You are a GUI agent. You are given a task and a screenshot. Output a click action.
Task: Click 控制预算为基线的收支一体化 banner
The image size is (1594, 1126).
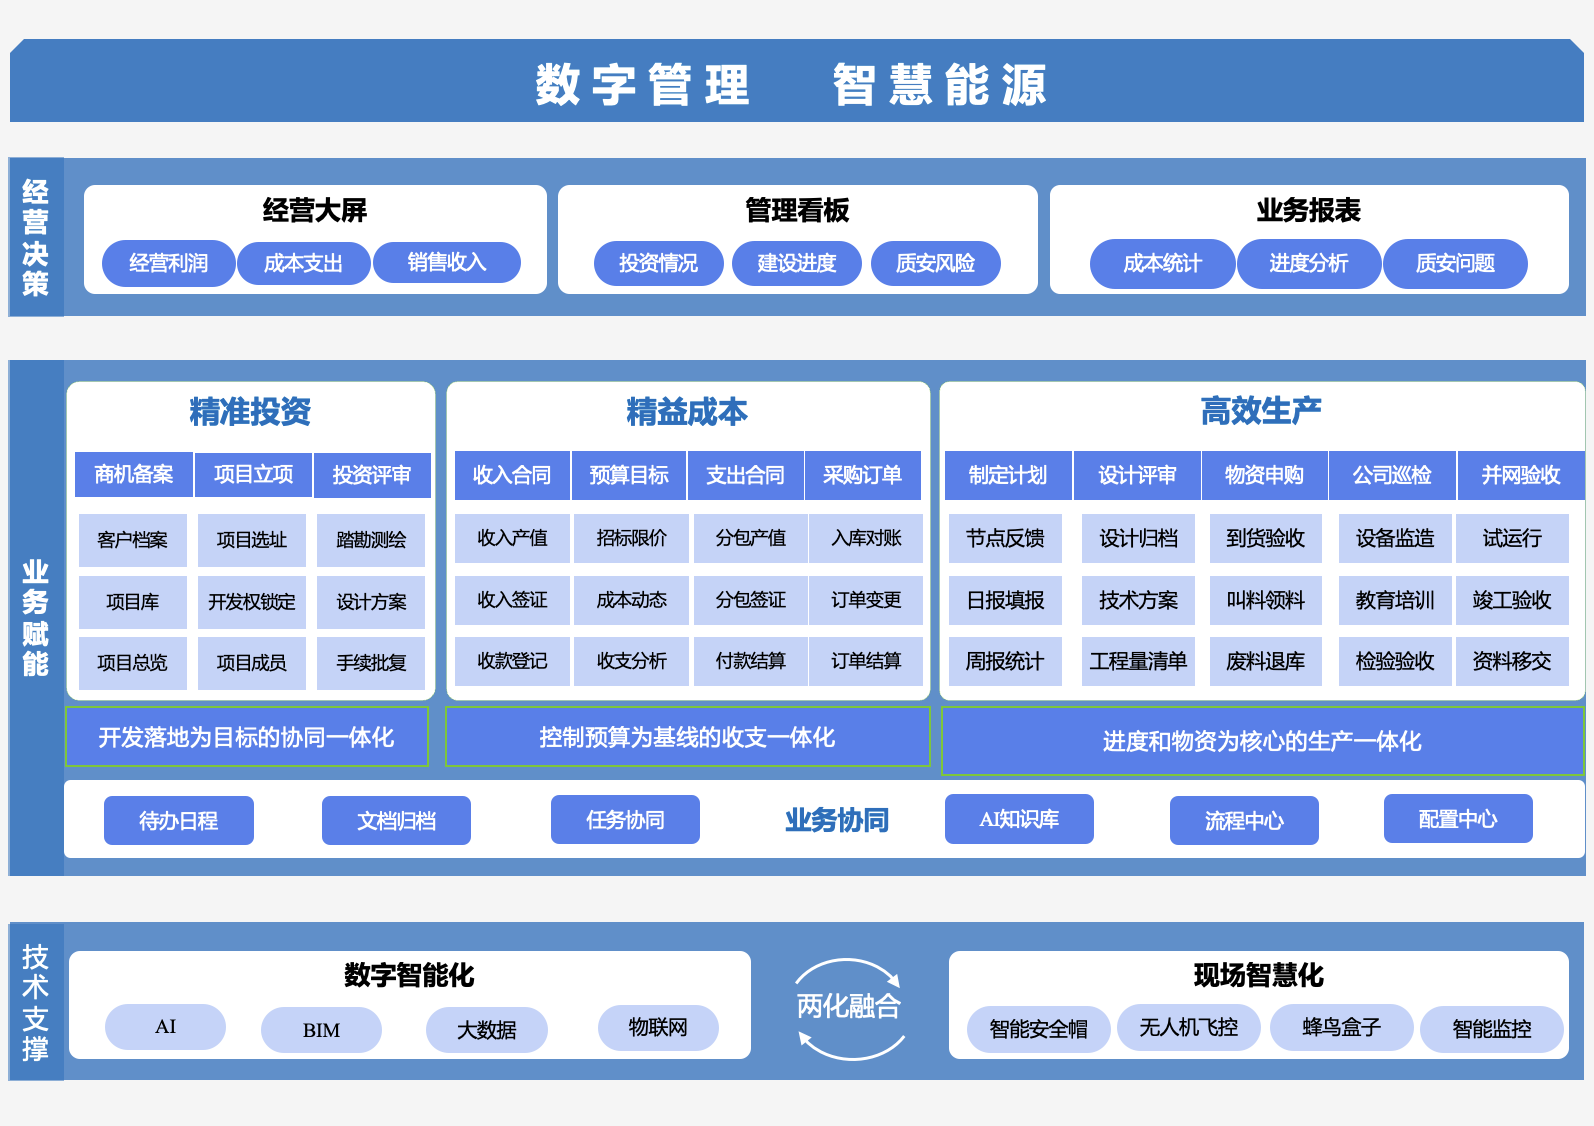click(687, 737)
